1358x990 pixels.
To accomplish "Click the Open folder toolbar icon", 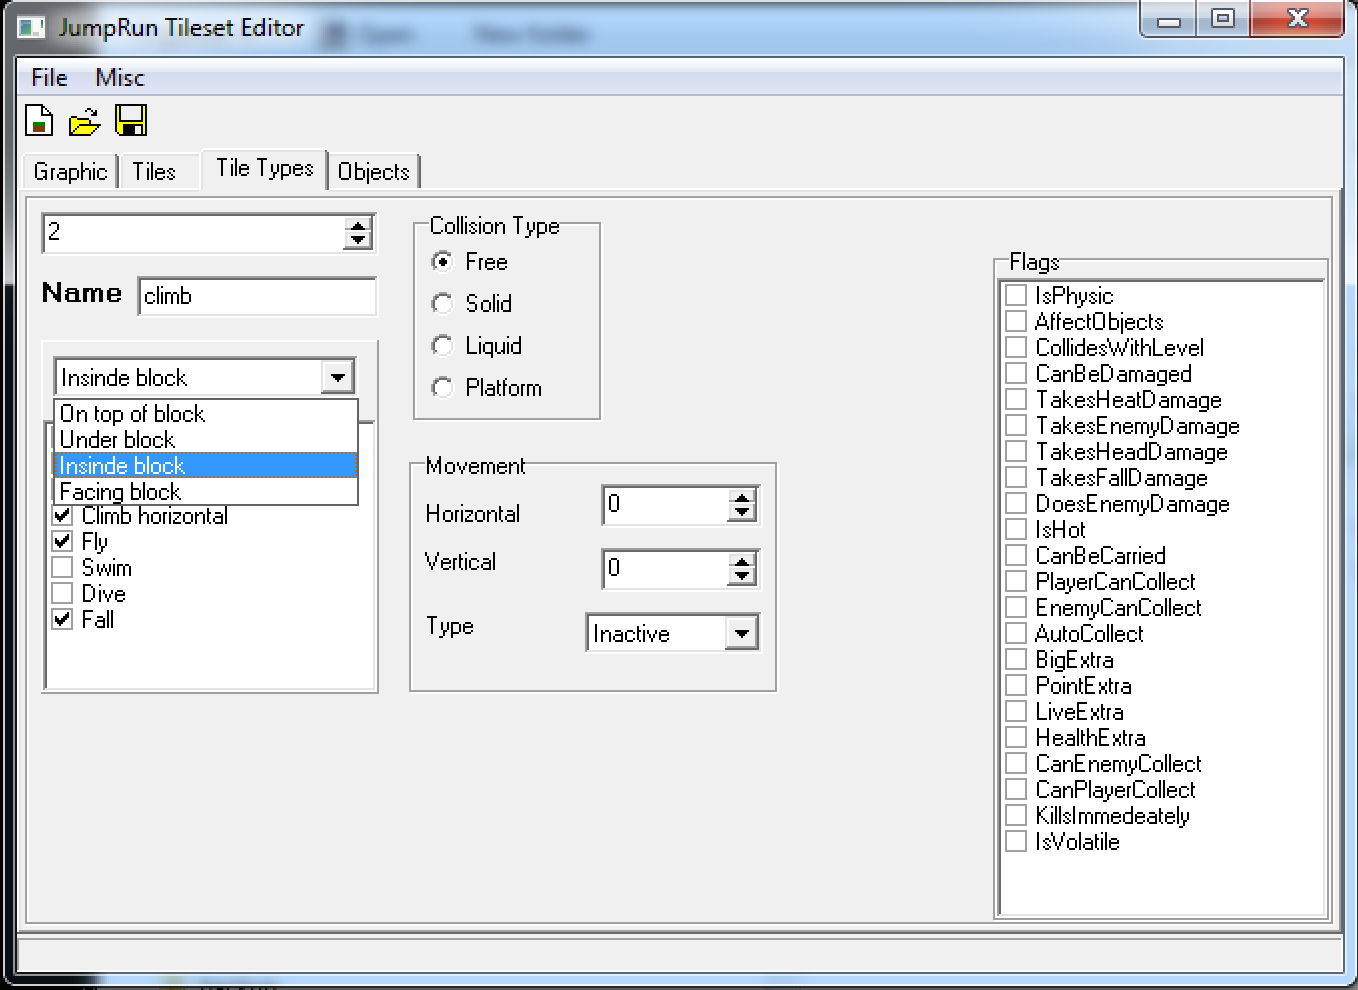I will [x=84, y=122].
